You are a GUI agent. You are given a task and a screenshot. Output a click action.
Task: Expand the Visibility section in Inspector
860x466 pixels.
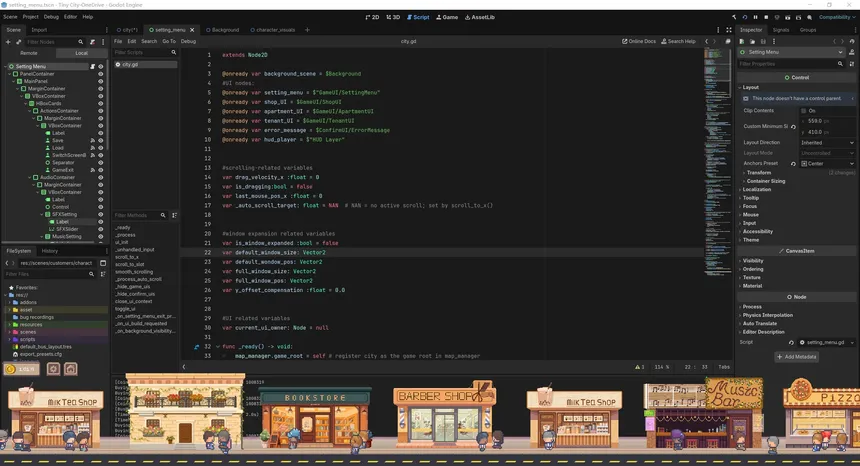point(752,261)
